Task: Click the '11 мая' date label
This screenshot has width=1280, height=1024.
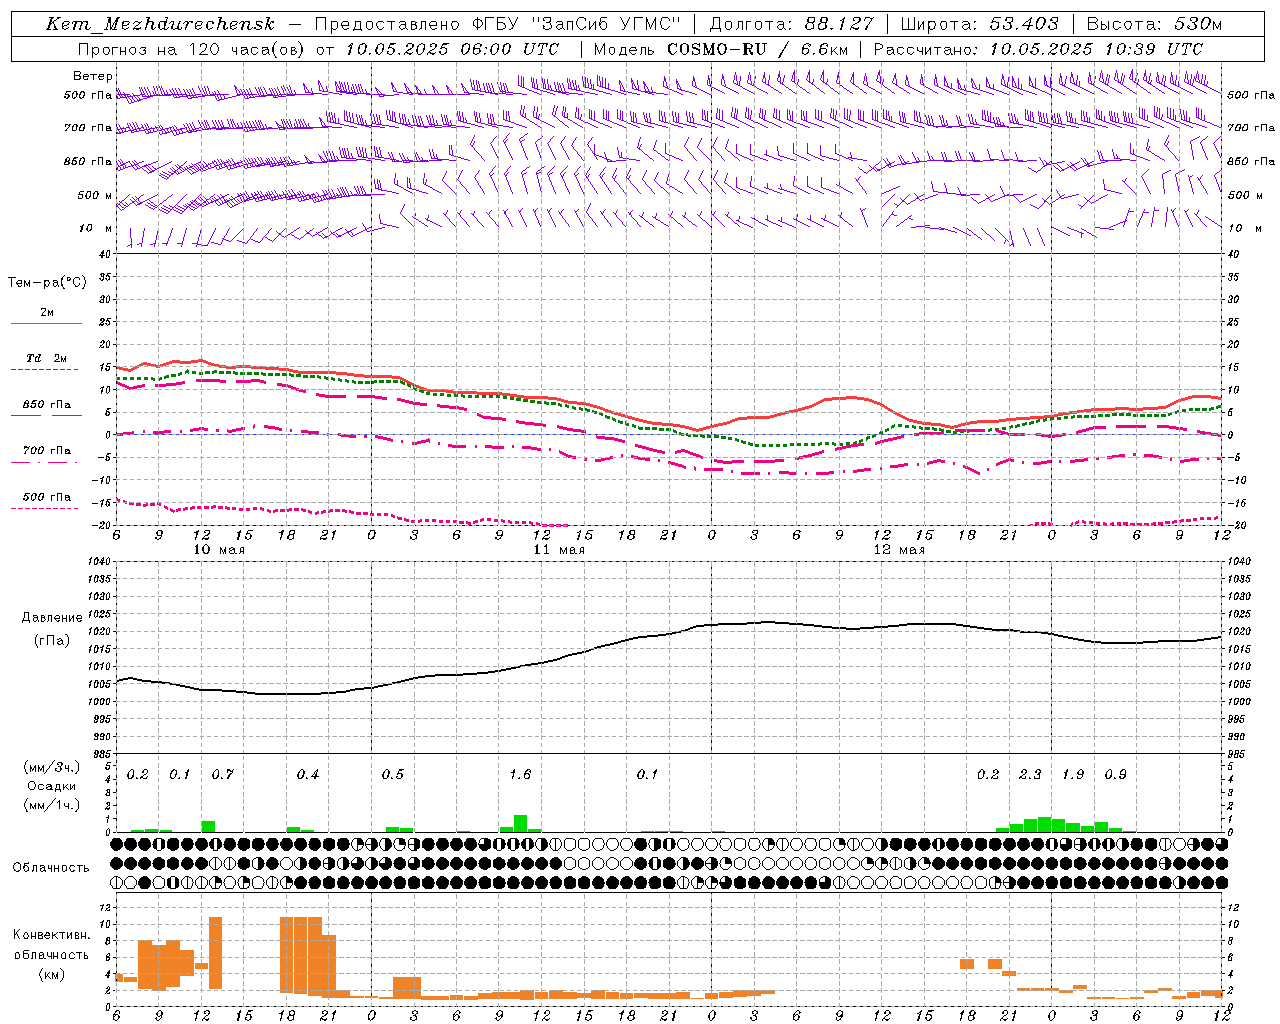Action: click(559, 550)
